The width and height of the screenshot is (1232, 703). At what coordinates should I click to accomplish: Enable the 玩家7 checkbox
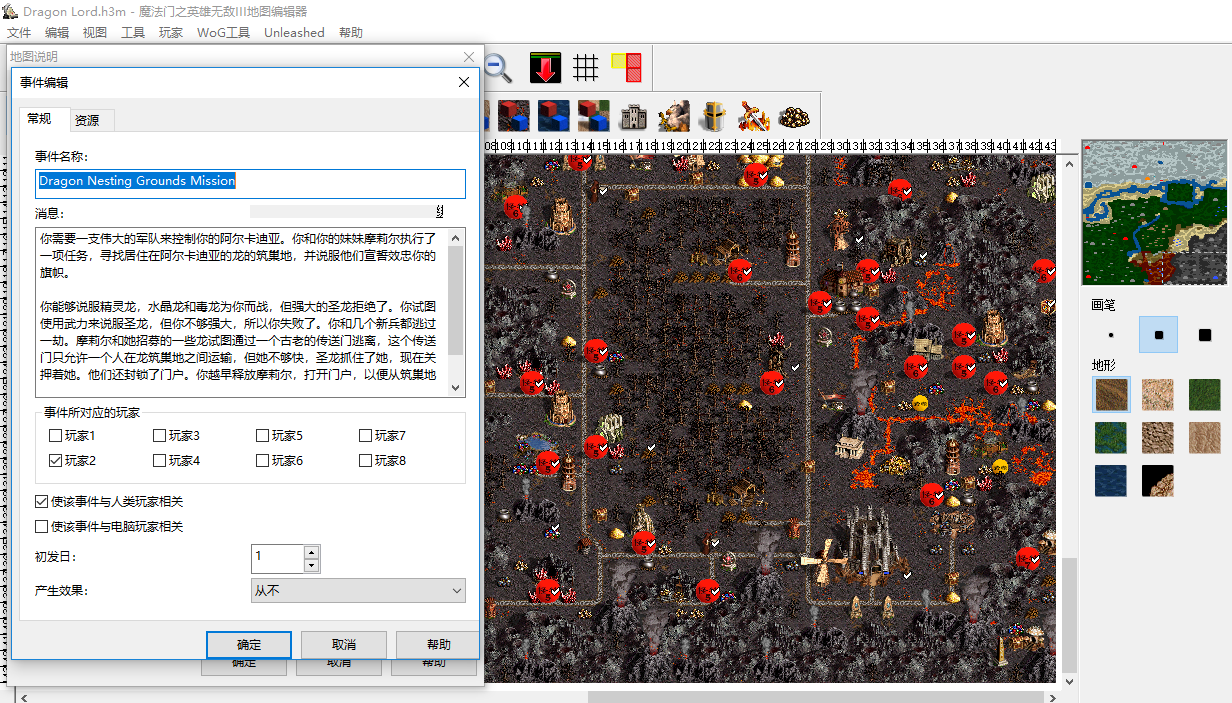[x=366, y=436]
